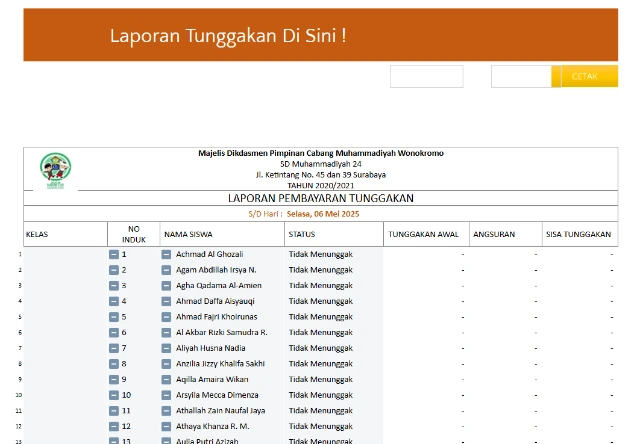The image size is (640, 444).
Task: Collapse No Induk 8 minus icon
Action: pos(114,364)
